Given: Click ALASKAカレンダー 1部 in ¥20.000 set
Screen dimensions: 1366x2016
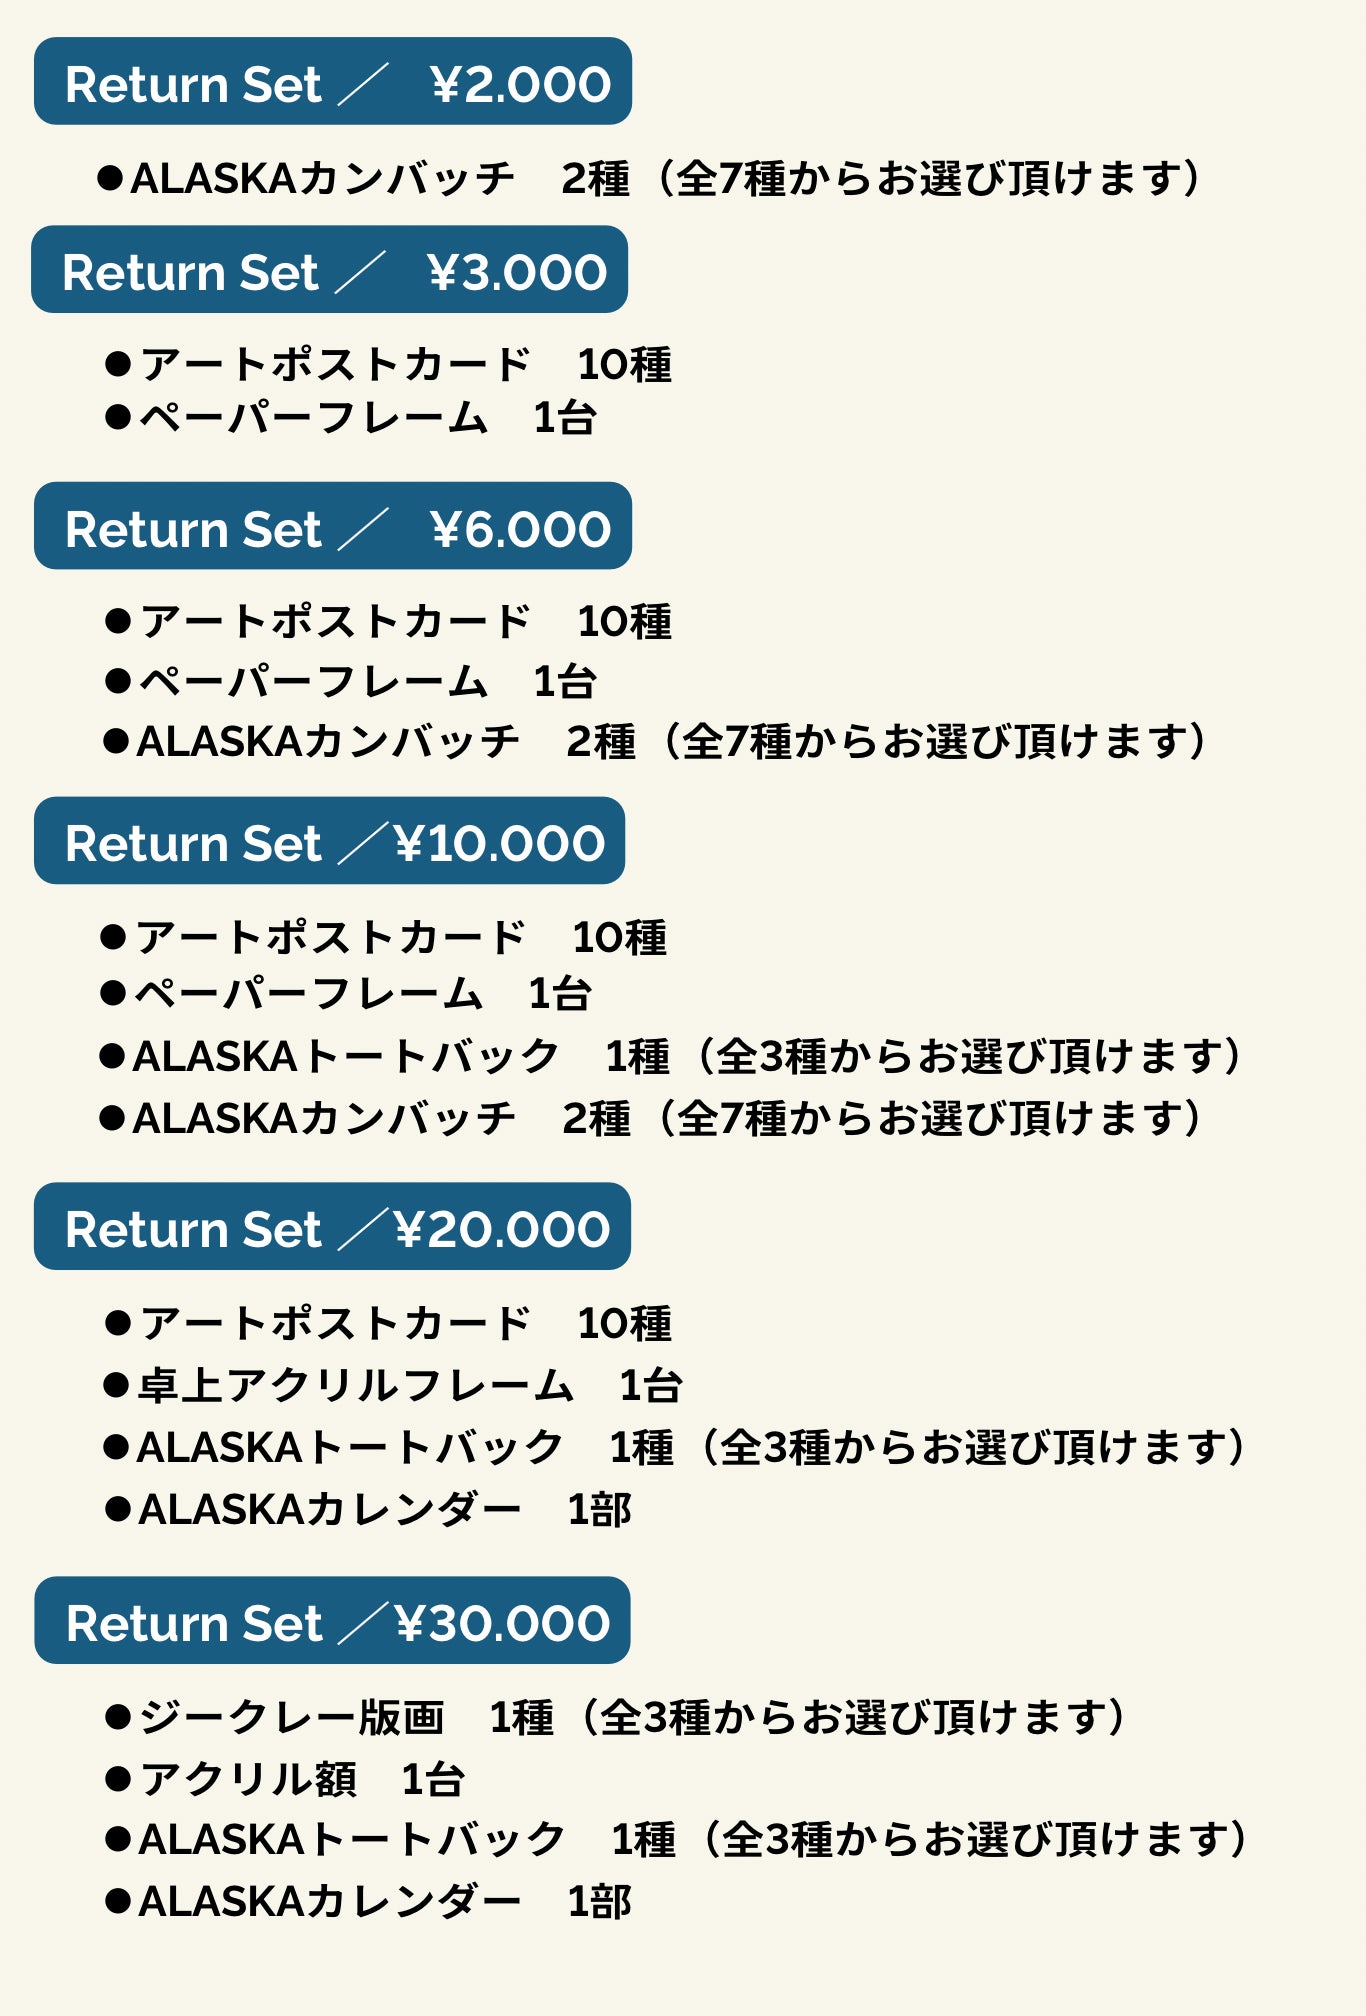Looking at the screenshot, I should 370,1510.
